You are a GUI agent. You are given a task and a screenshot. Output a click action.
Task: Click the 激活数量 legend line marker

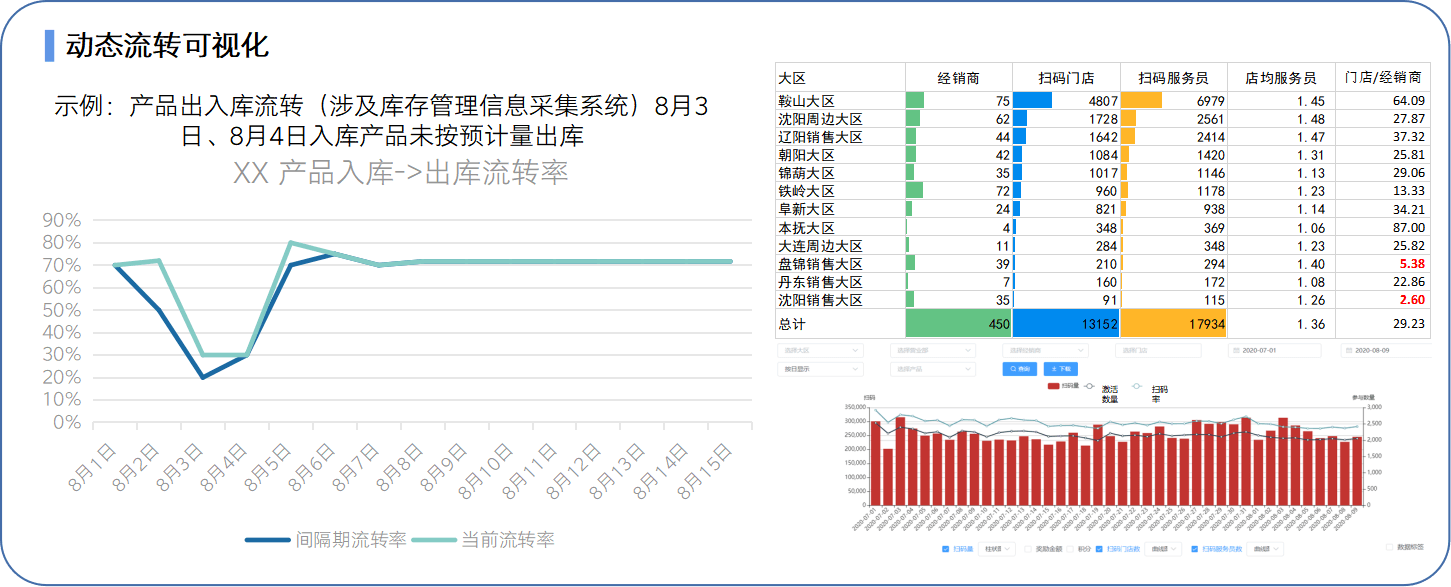point(1091,386)
